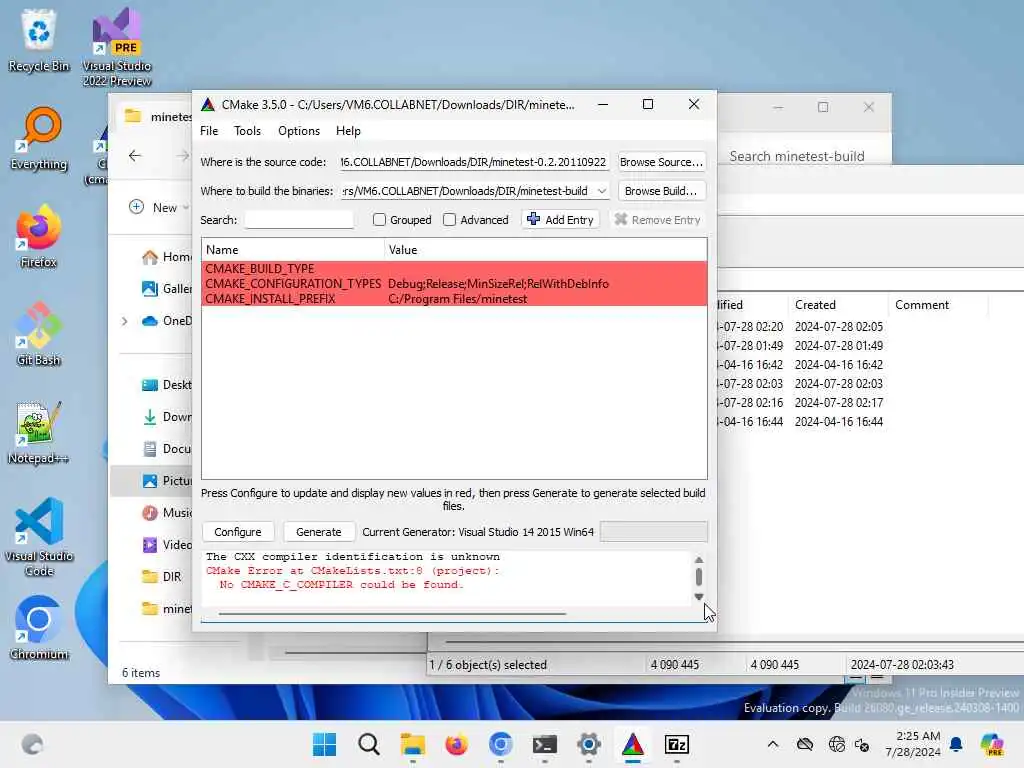This screenshot has height=768, width=1024.
Task: Enable the Advanced checkbox
Action: [449, 219]
